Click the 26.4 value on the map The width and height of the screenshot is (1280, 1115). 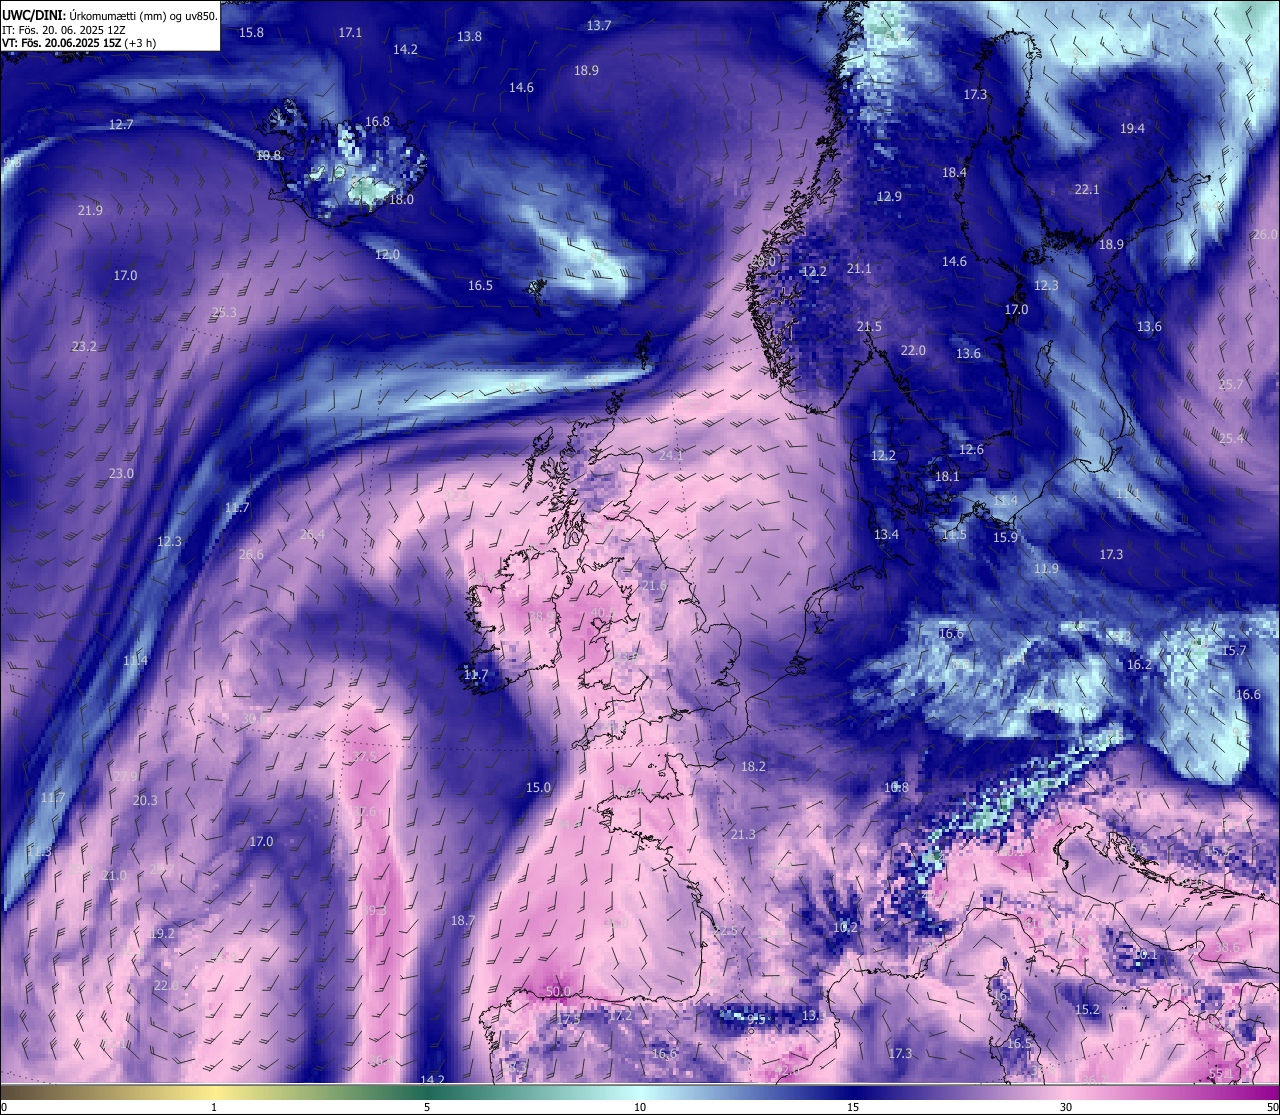pyautogui.click(x=312, y=534)
